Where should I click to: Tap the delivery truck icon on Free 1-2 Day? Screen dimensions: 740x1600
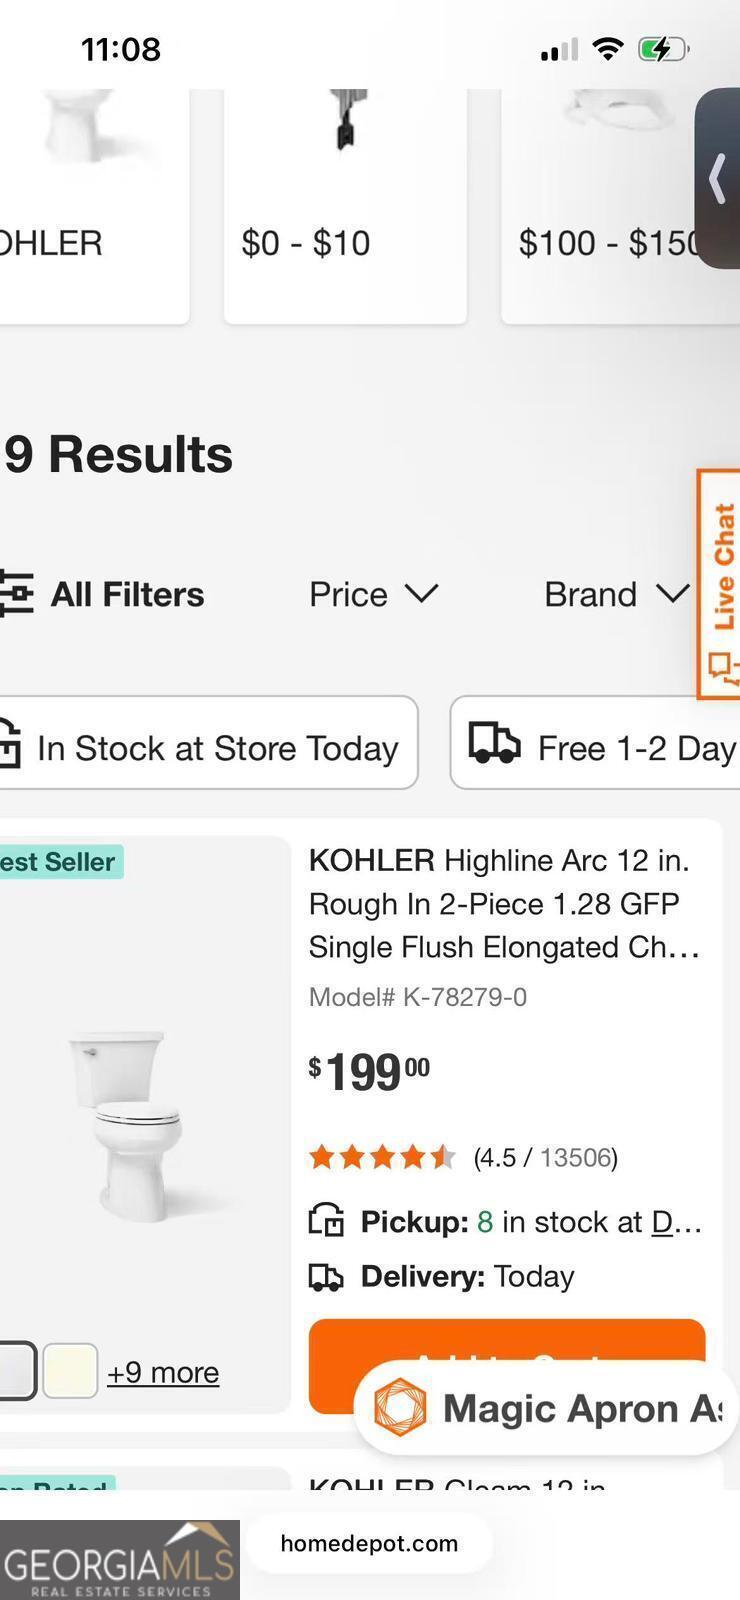[494, 745]
